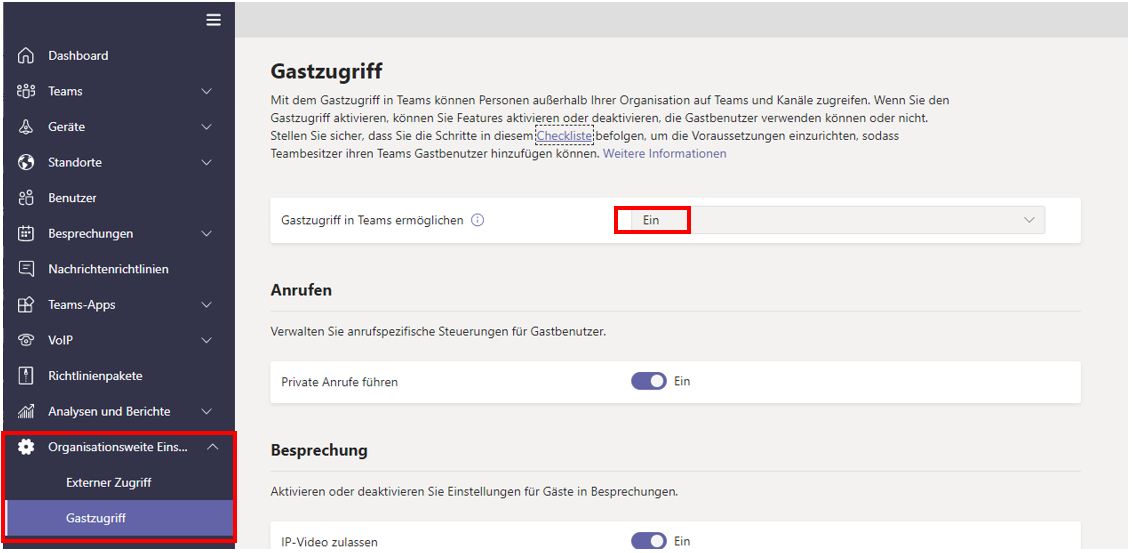Click the Besprechungen calendar icon
Image resolution: width=1132 pixels, height=553 pixels.
pyautogui.click(x=26, y=234)
